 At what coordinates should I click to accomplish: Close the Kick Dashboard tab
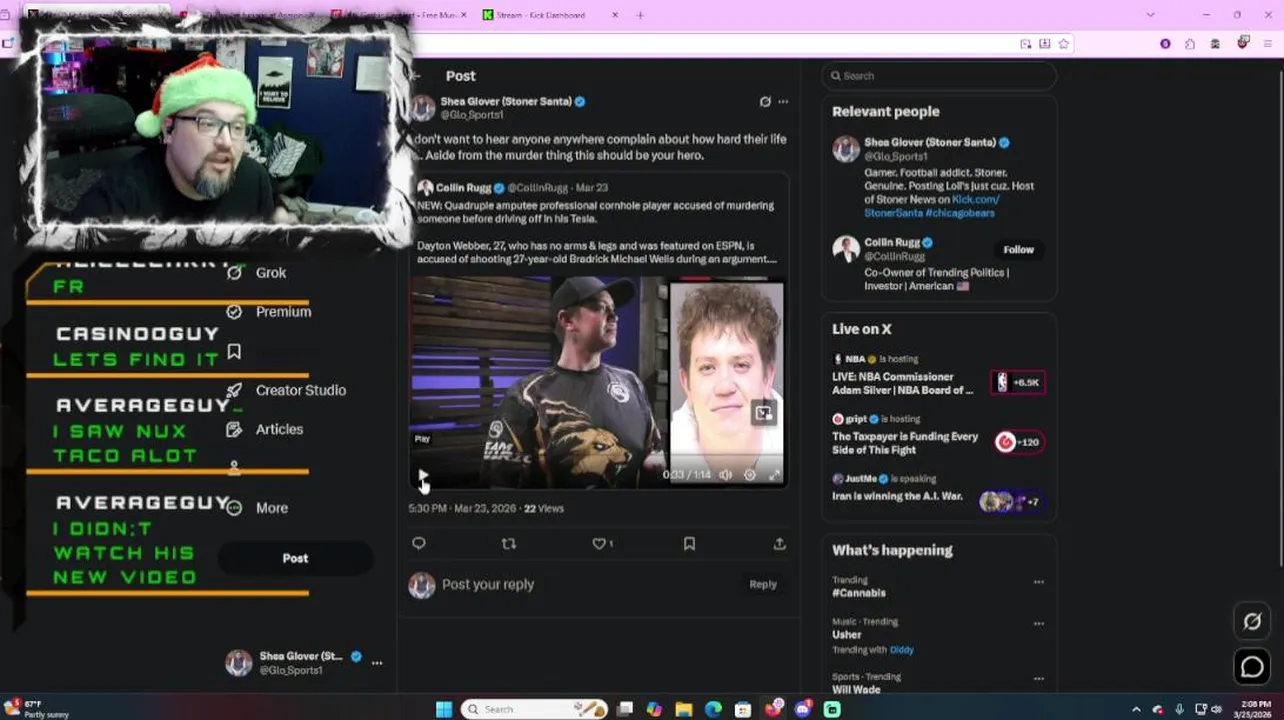615,15
